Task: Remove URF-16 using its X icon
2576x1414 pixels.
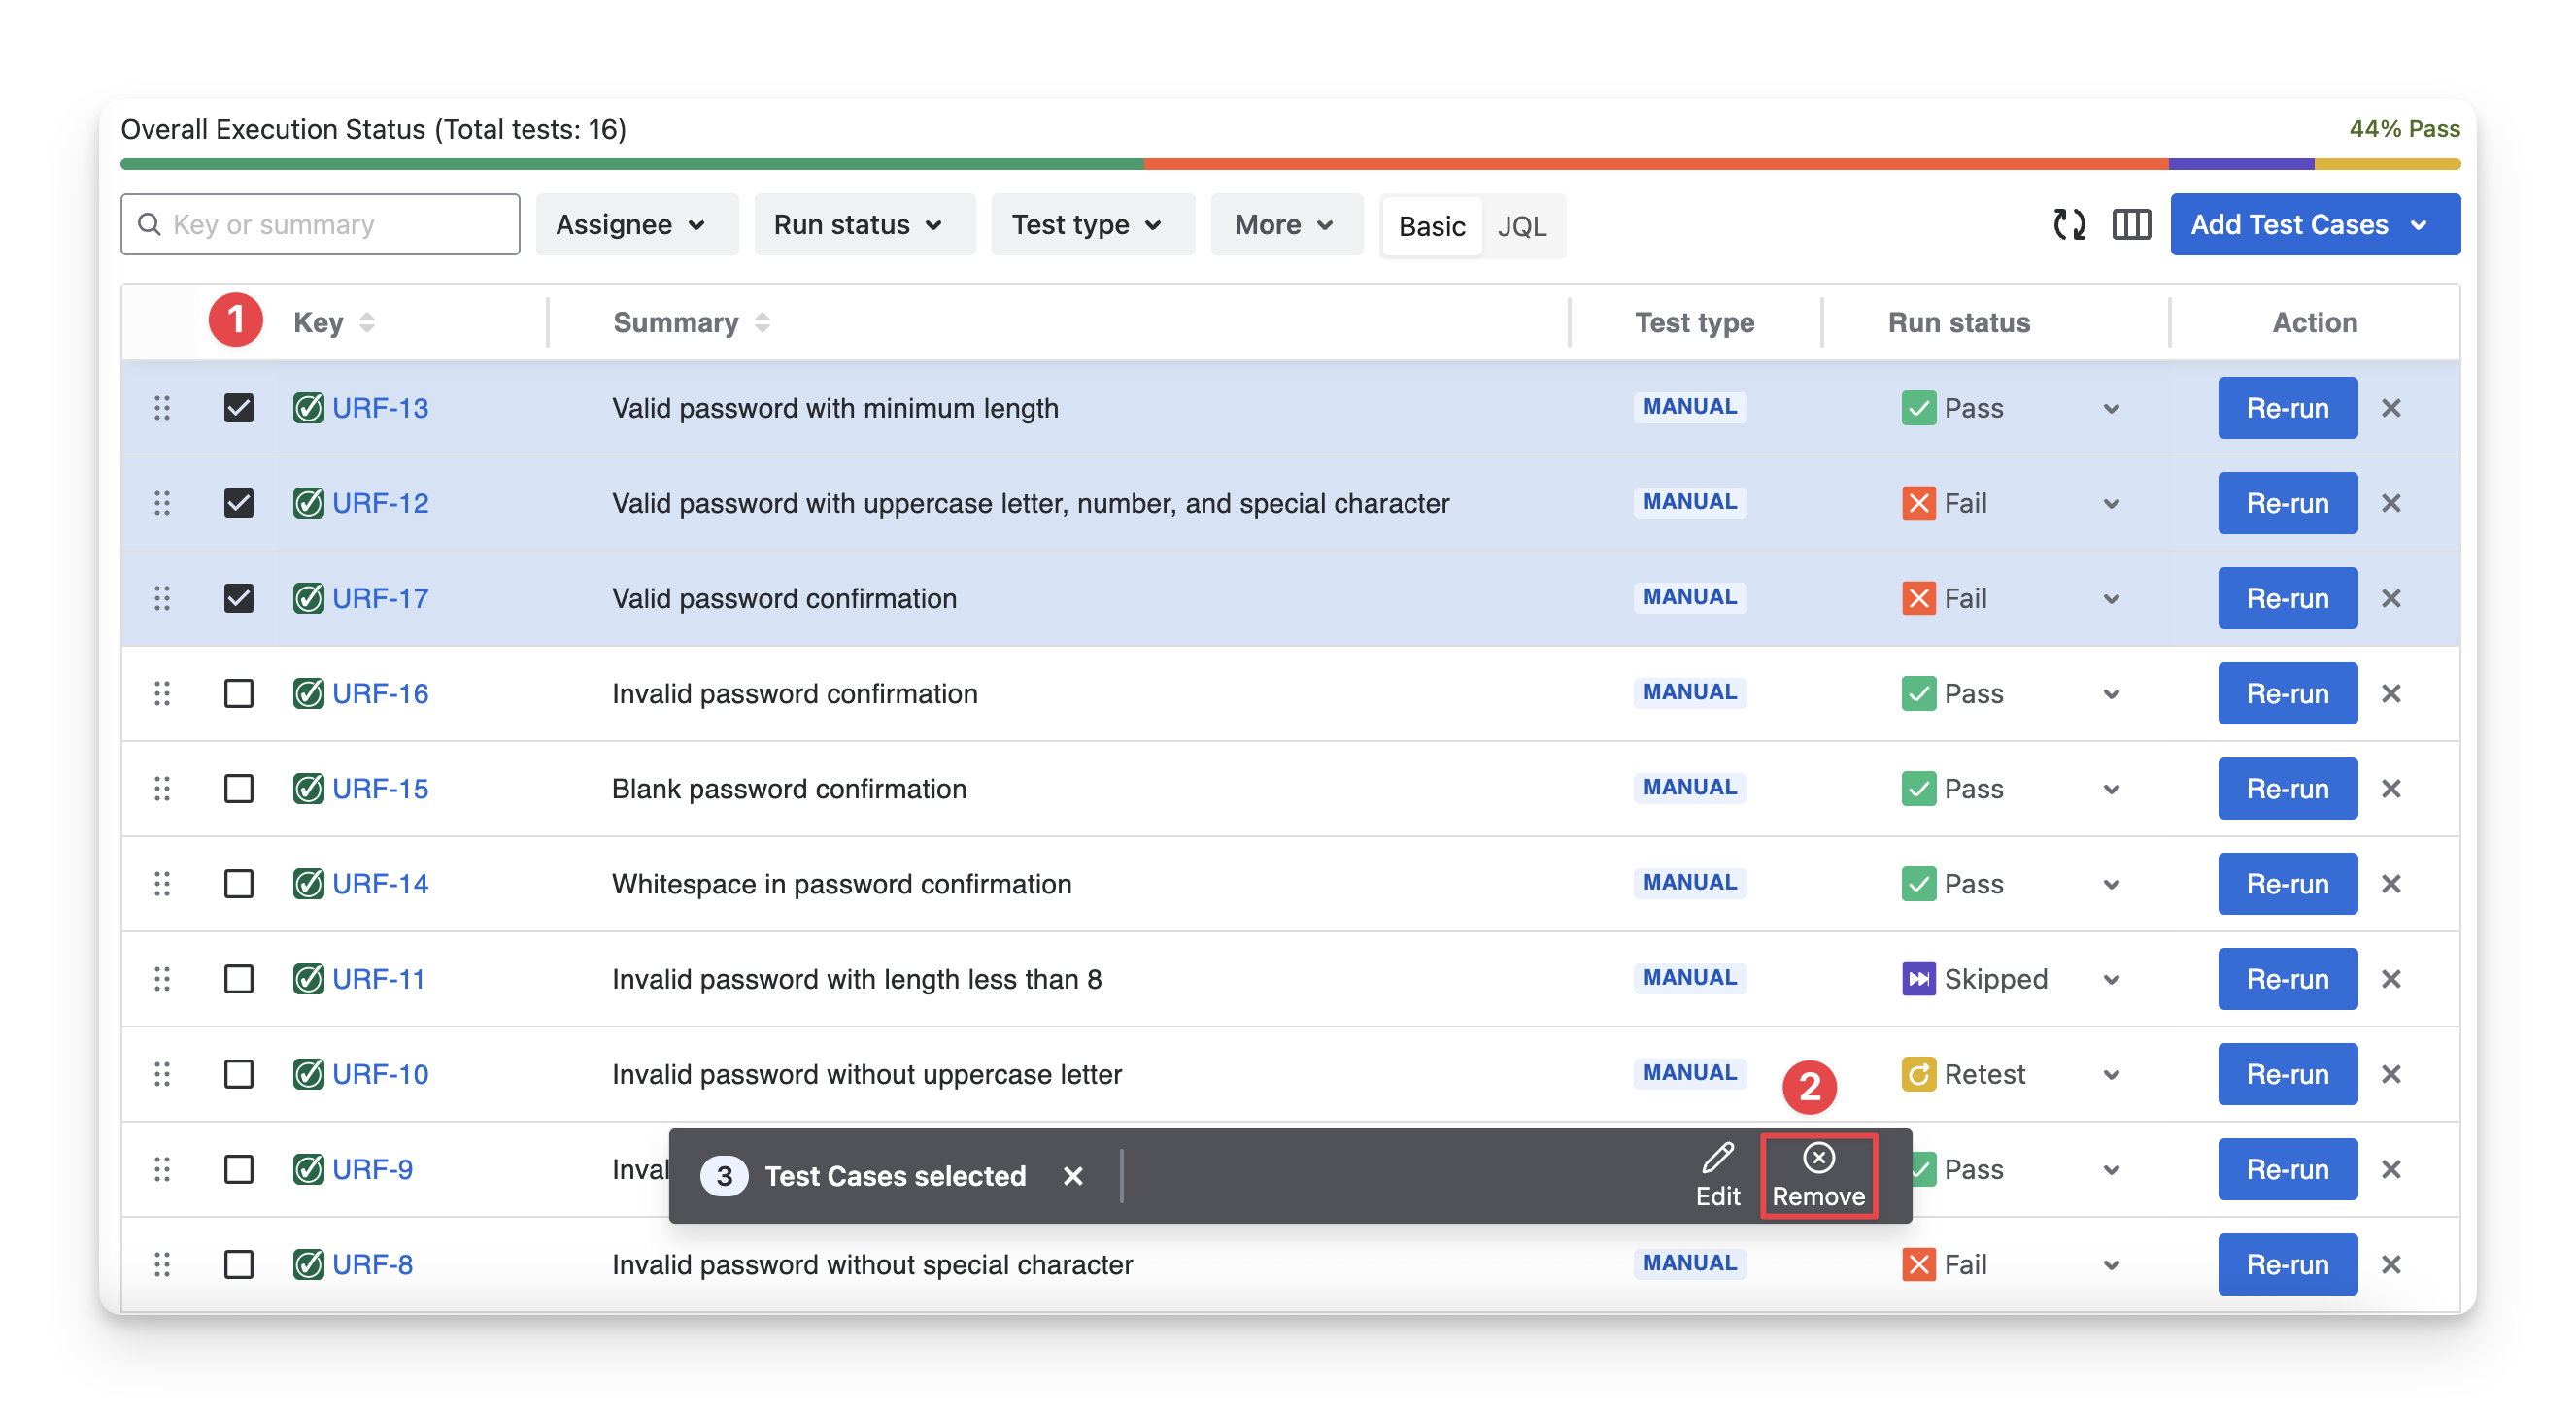Action: (x=2390, y=693)
